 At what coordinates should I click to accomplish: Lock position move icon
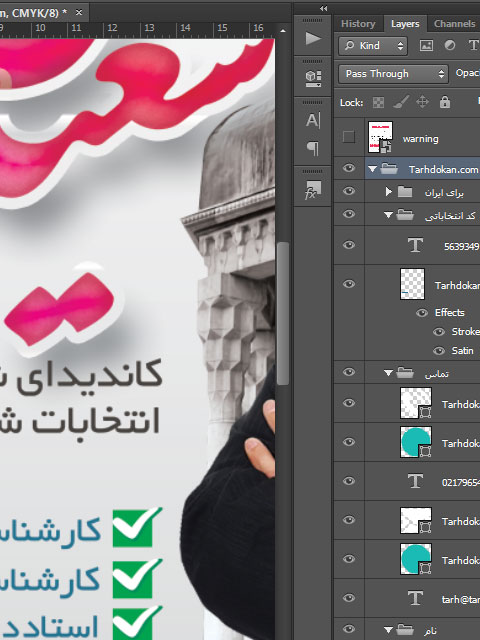(x=422, y=102)
